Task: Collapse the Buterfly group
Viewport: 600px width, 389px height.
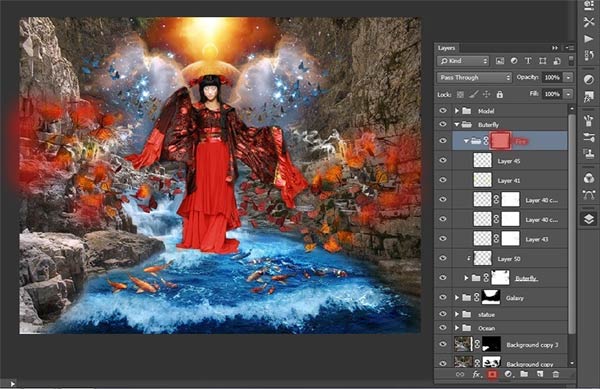Action: [x=457, y=125]
